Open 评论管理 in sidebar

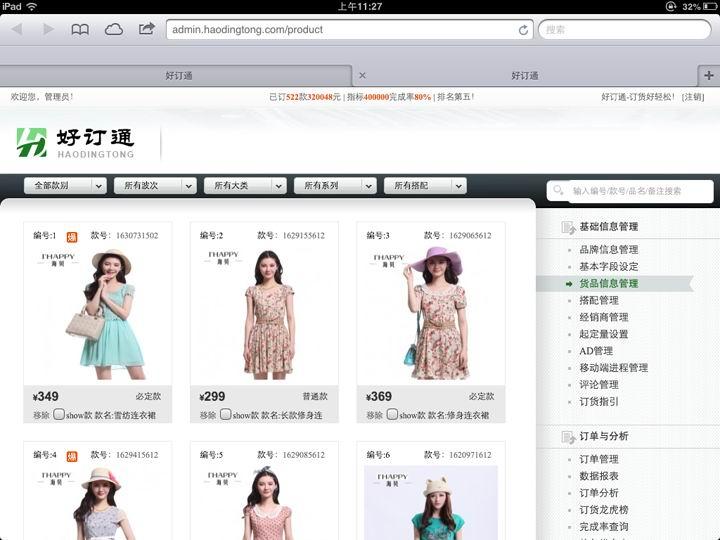599,385
